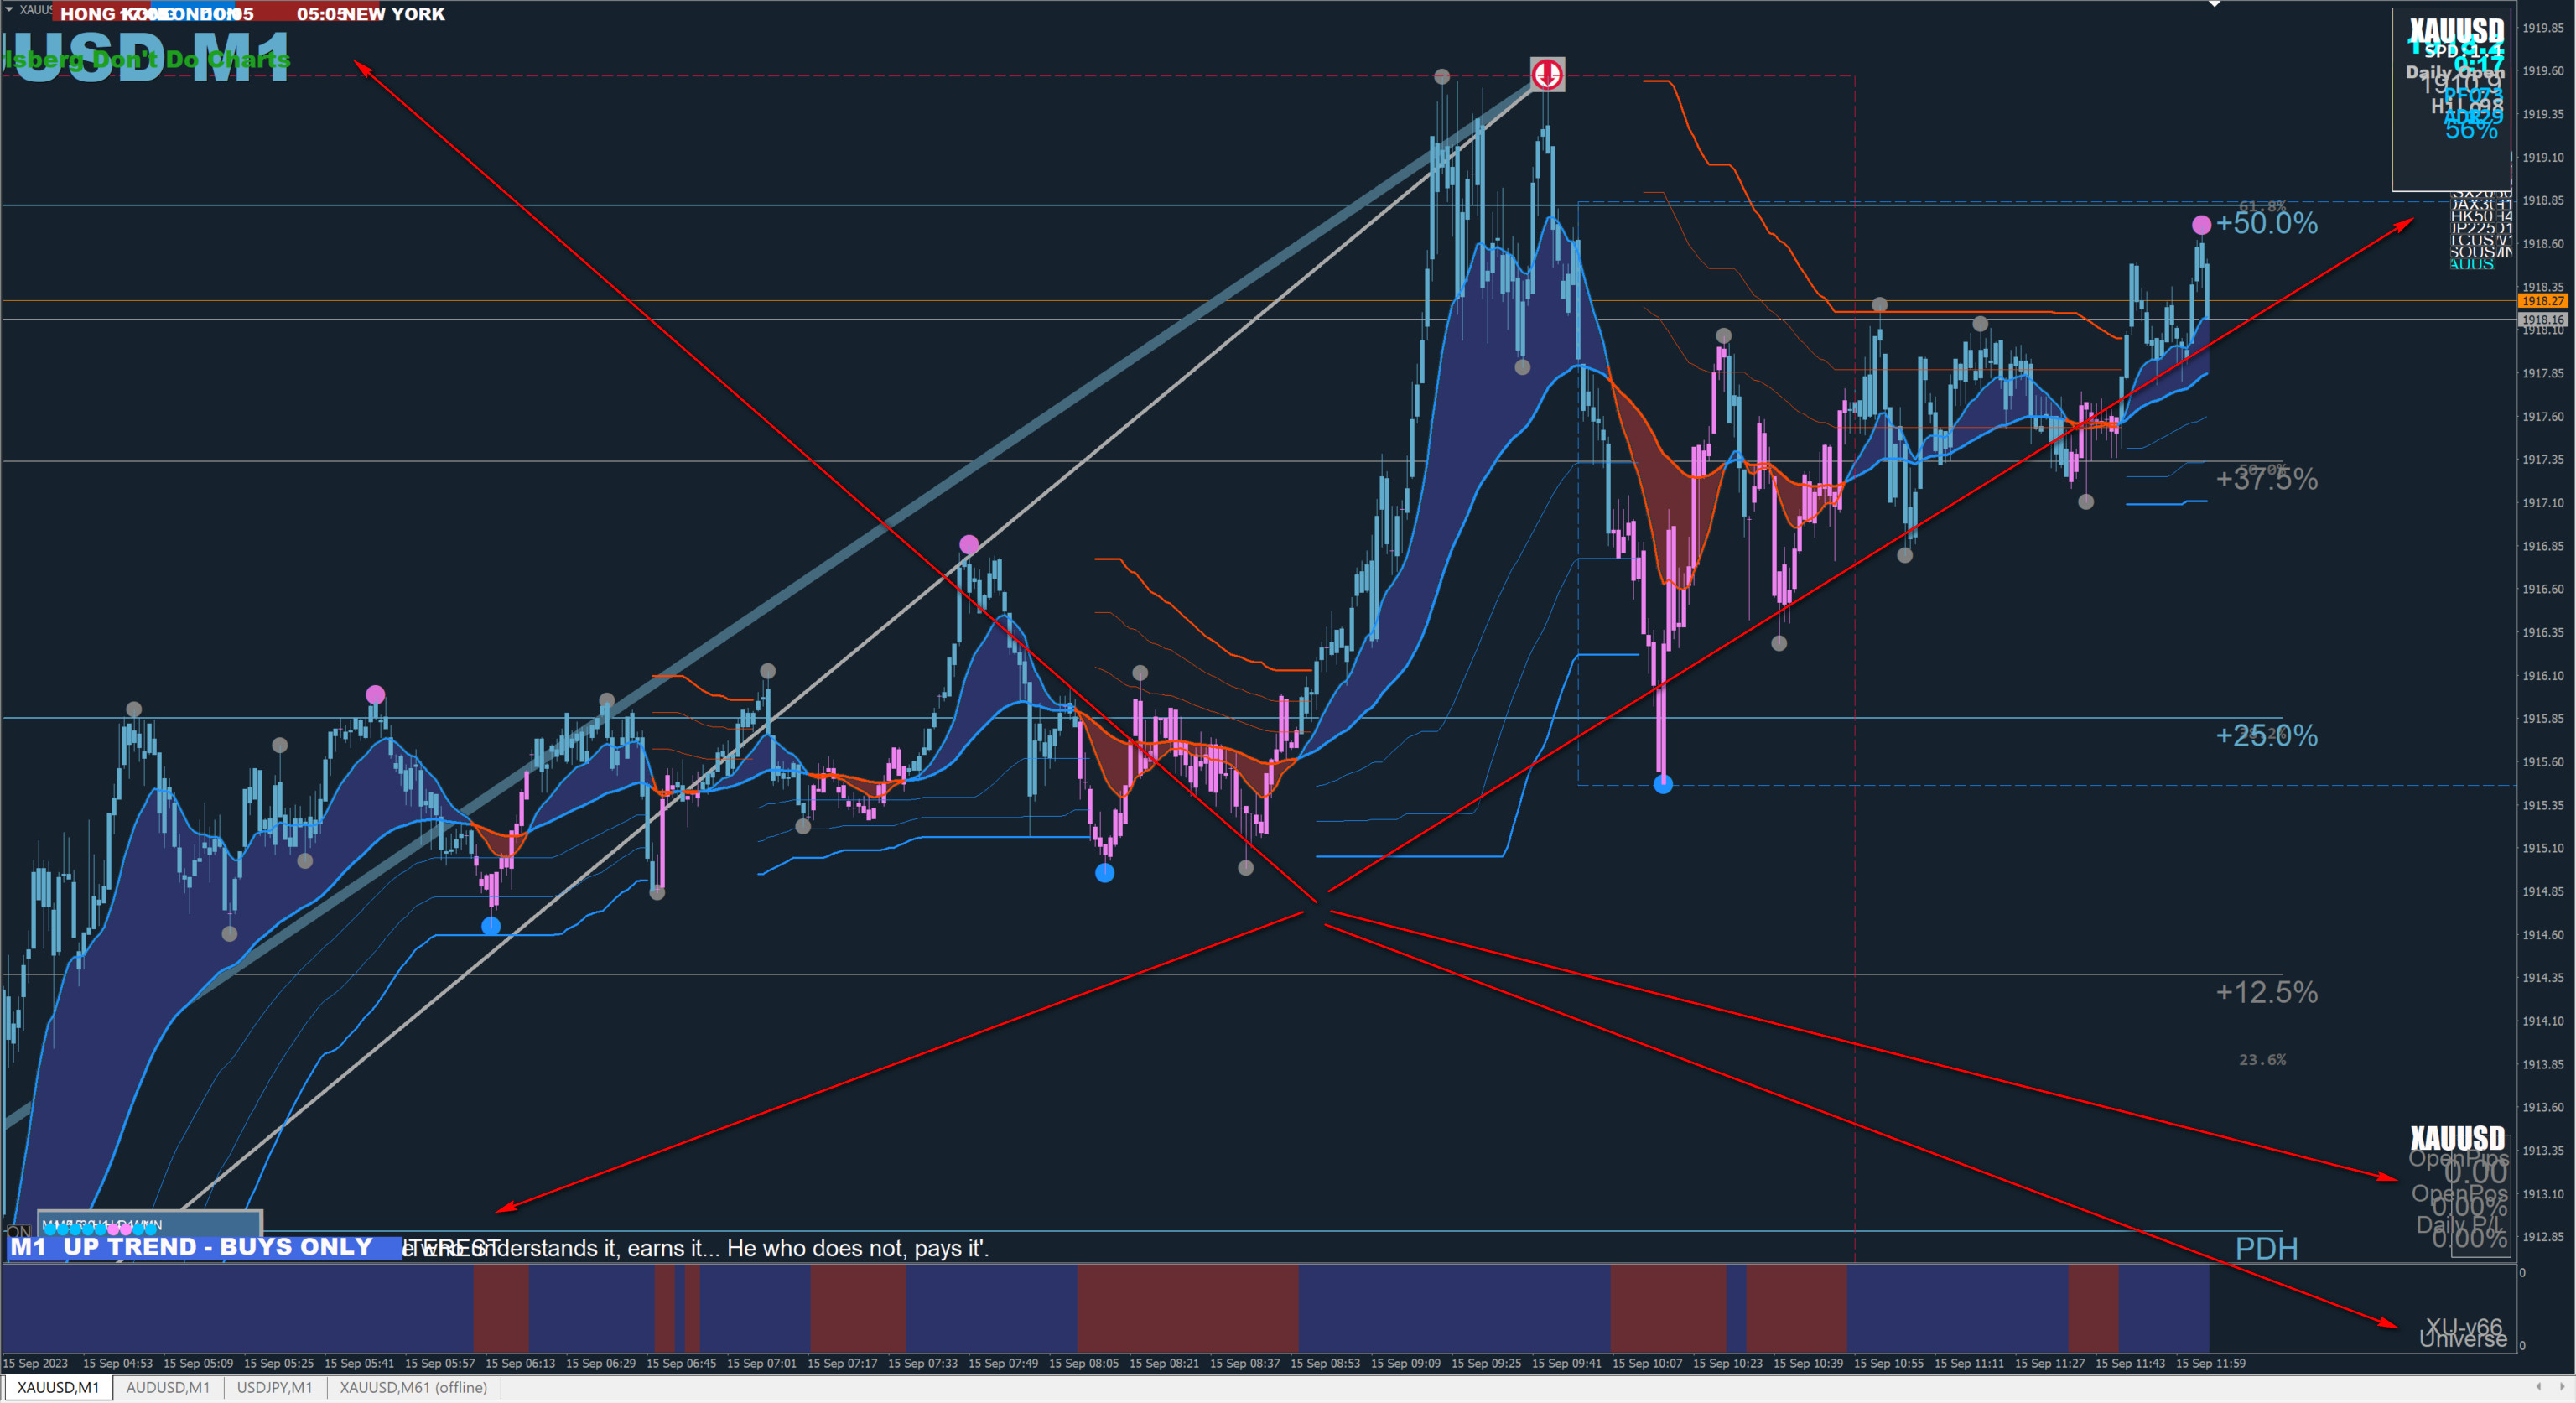Click the PDH level label

point(2266,1248)
